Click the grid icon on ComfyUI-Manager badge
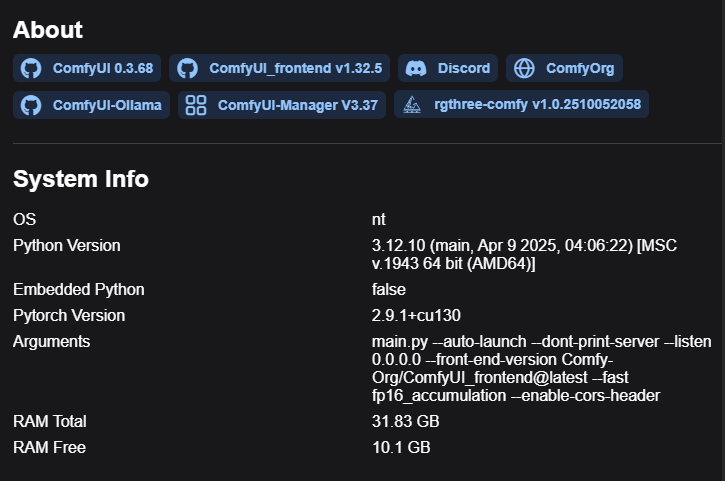The height and width of the screenshot is (481, 725). point(196,105)
